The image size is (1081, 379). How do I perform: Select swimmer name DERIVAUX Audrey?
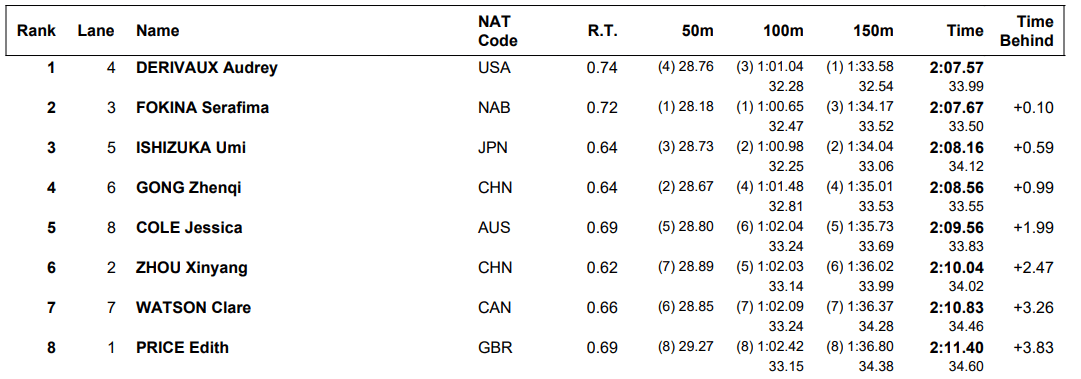click(x=207, y=68)
